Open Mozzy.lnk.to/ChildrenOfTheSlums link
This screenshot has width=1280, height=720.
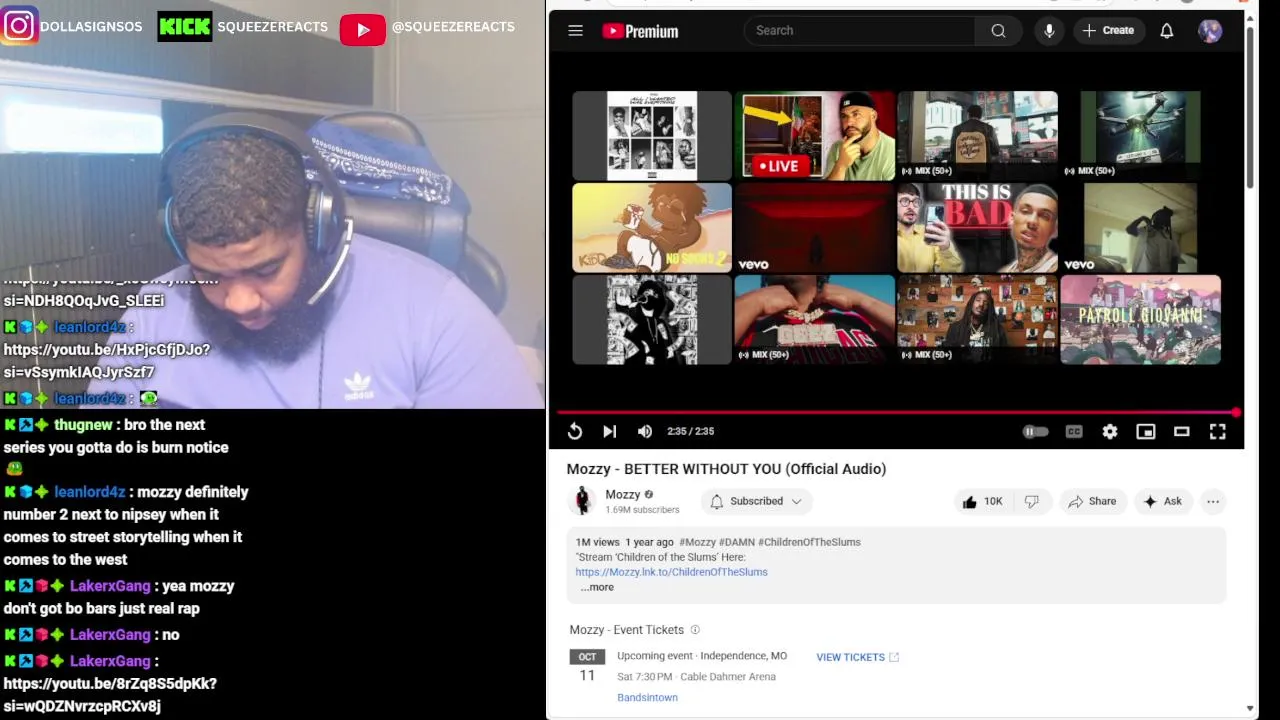671,572
